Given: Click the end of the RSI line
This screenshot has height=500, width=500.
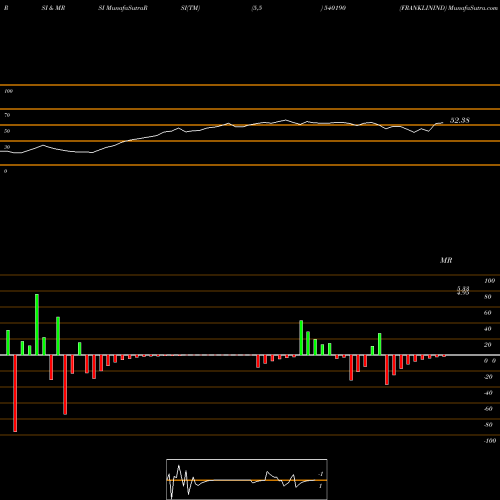Looking at the screenshot, I should pyautogui.click(x=443, y=122).
